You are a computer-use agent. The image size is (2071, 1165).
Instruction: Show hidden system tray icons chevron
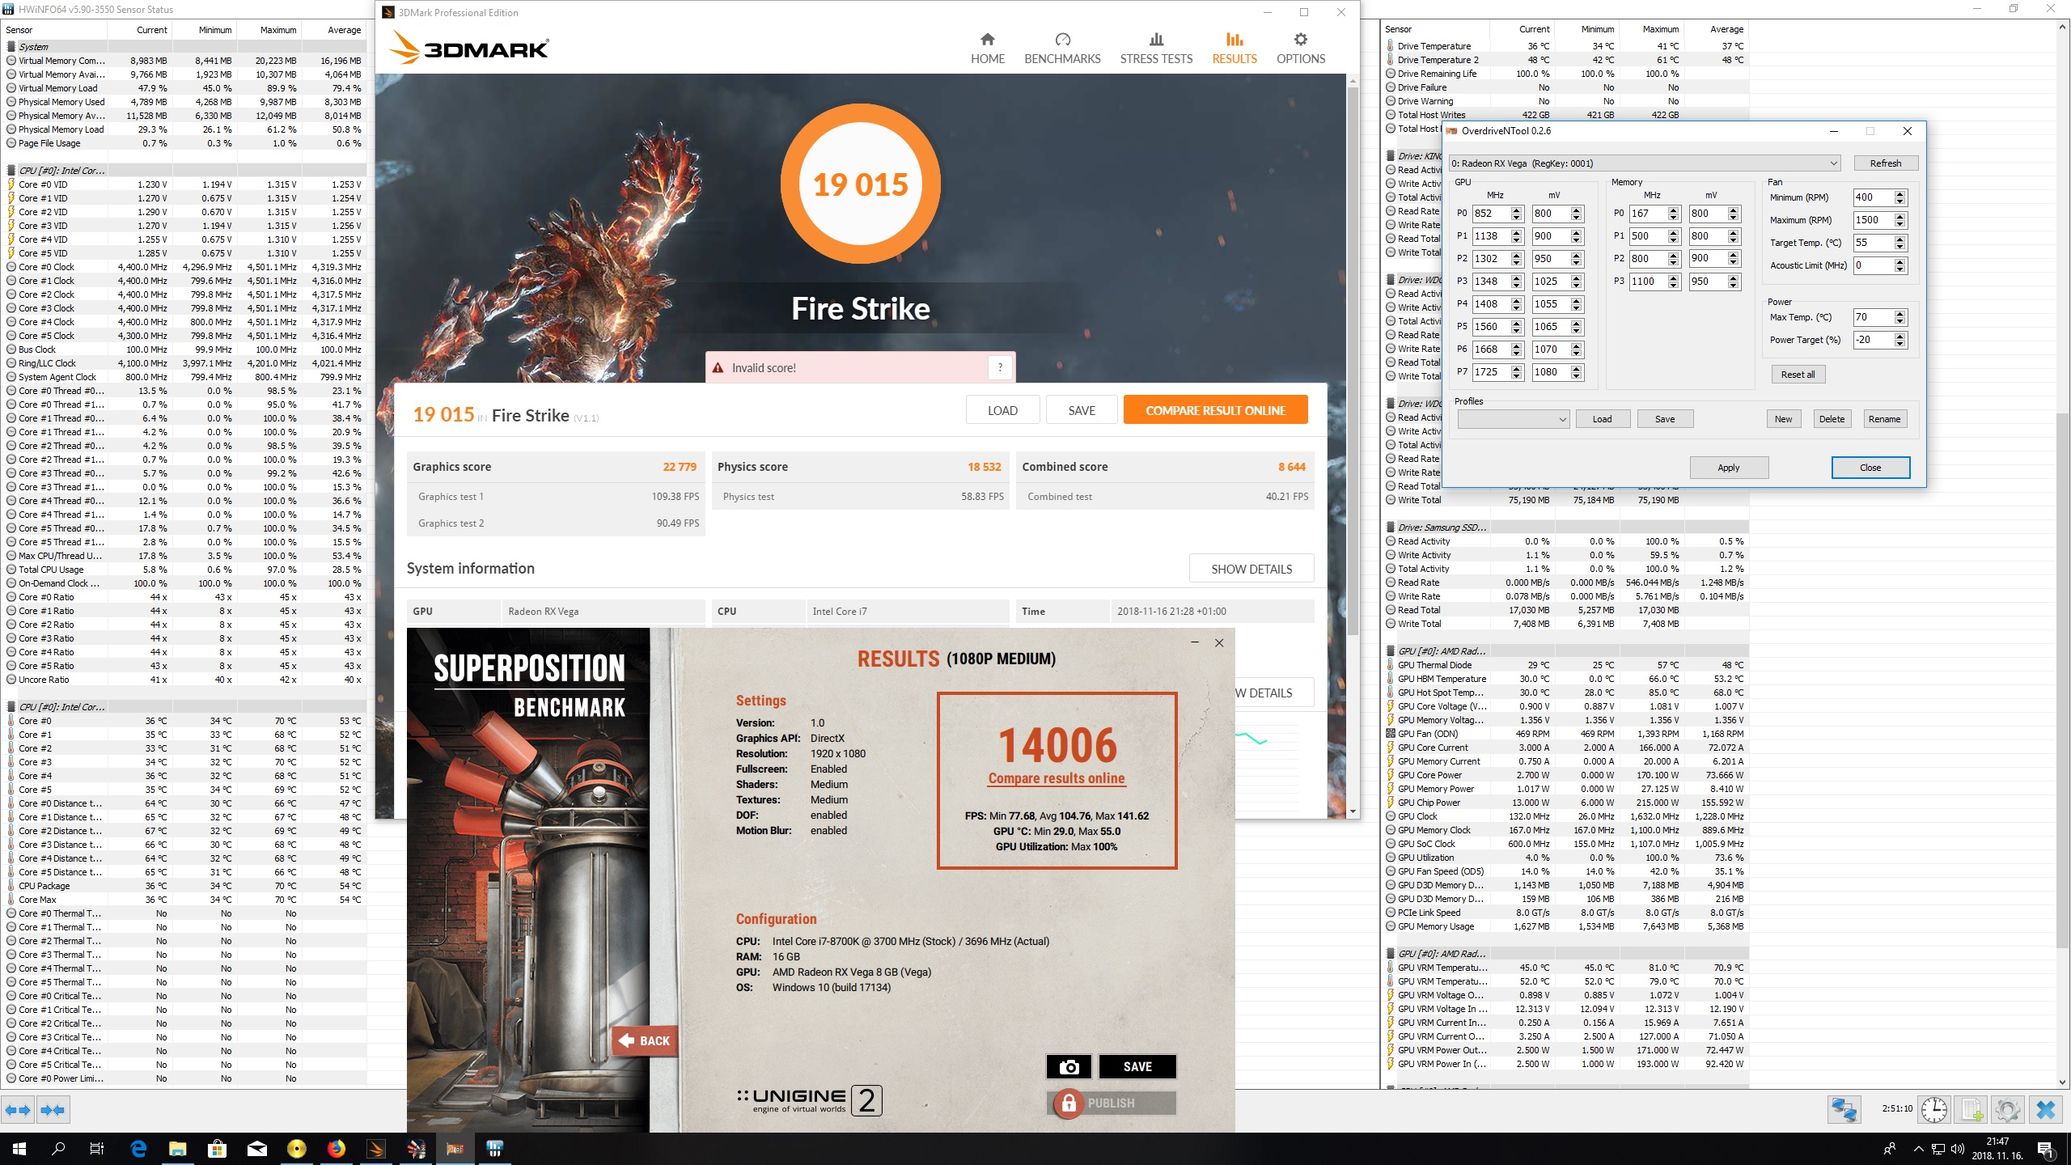[1918, 1149]
